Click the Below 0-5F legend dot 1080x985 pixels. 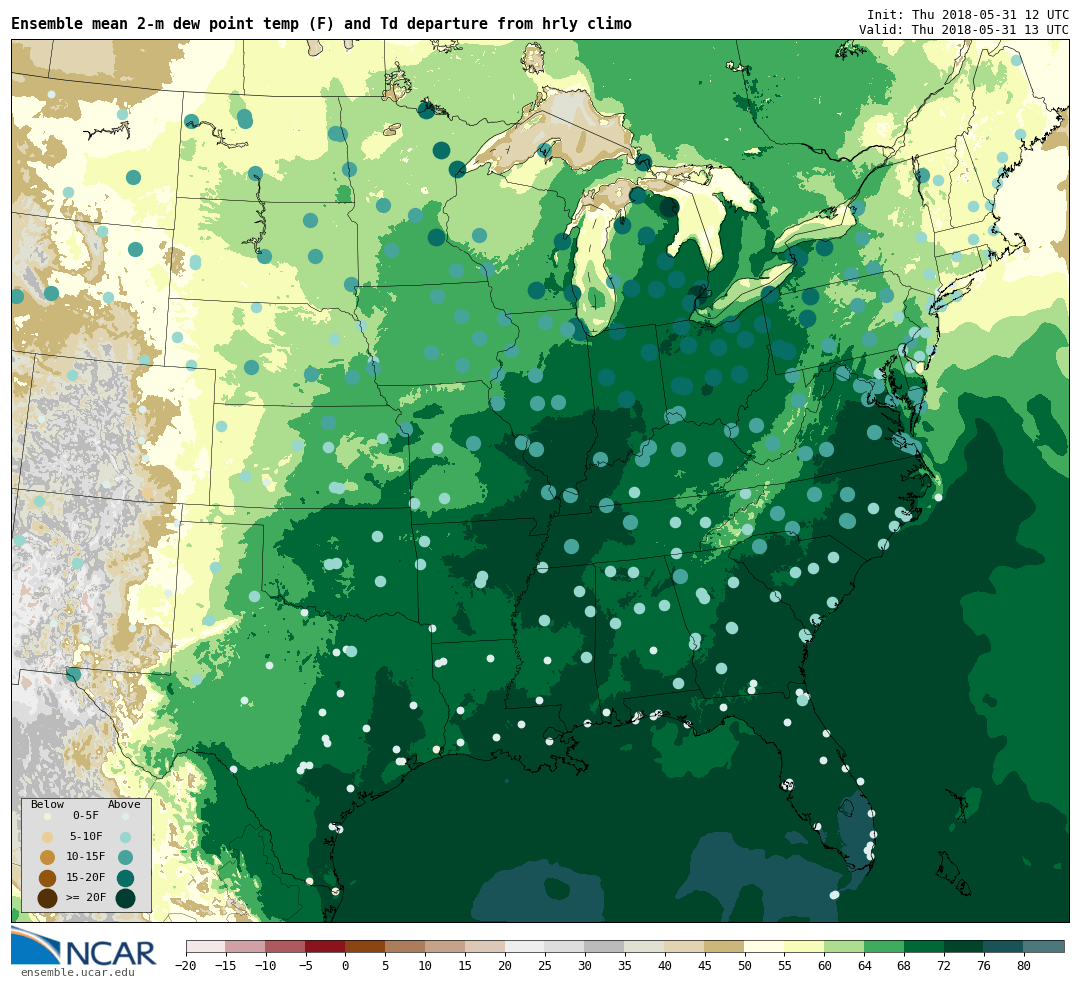(x=48, y=816)
